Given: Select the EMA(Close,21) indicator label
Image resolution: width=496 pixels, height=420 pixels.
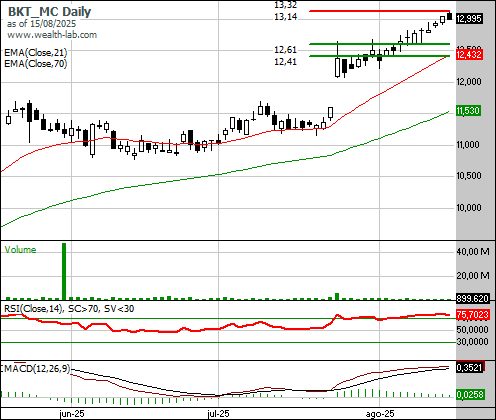Looking at the screenshot, I should pyautogui.click(x=36, y=53).
